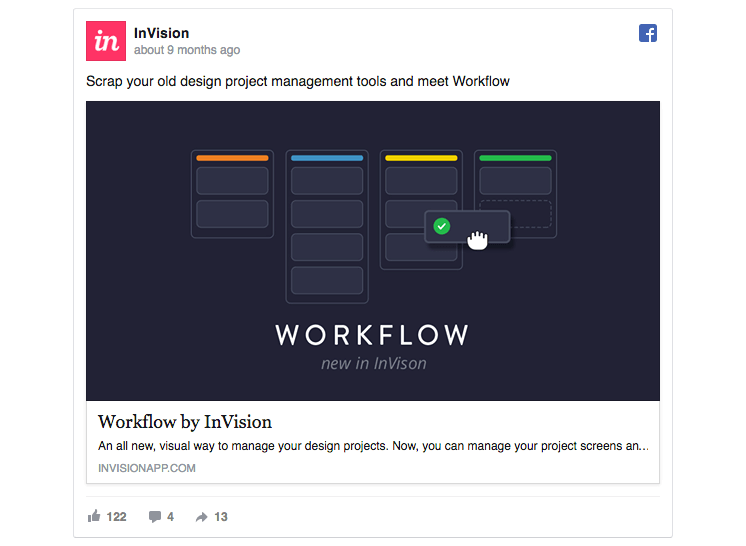Click the 122 likes count
This screenshot has height=546, width=746.
pos(116,517)
